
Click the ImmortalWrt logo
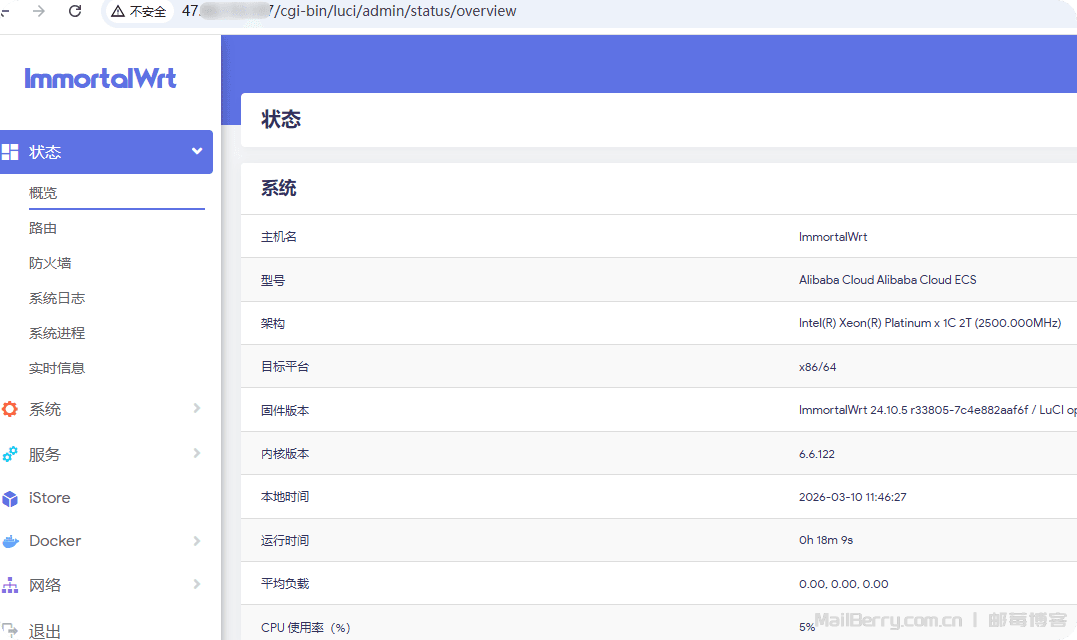100,79
